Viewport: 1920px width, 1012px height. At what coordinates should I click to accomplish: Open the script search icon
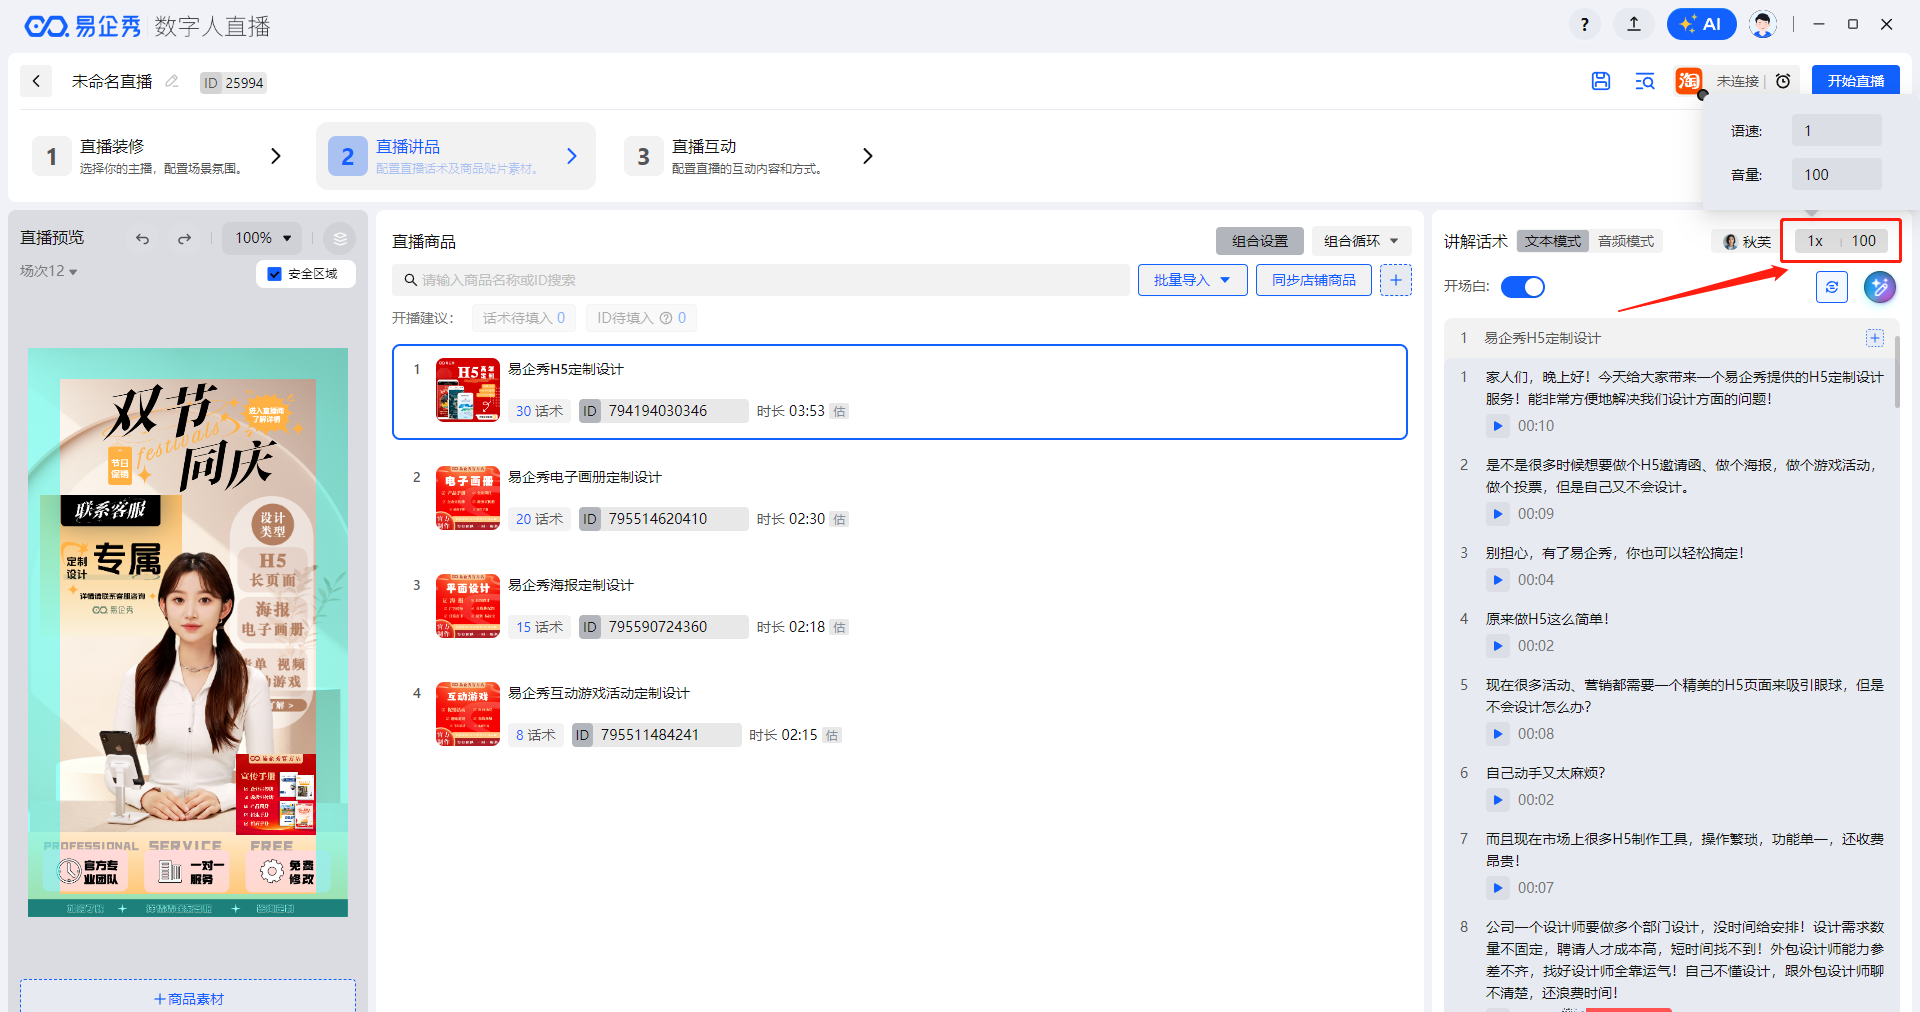tap(1645, 81)
